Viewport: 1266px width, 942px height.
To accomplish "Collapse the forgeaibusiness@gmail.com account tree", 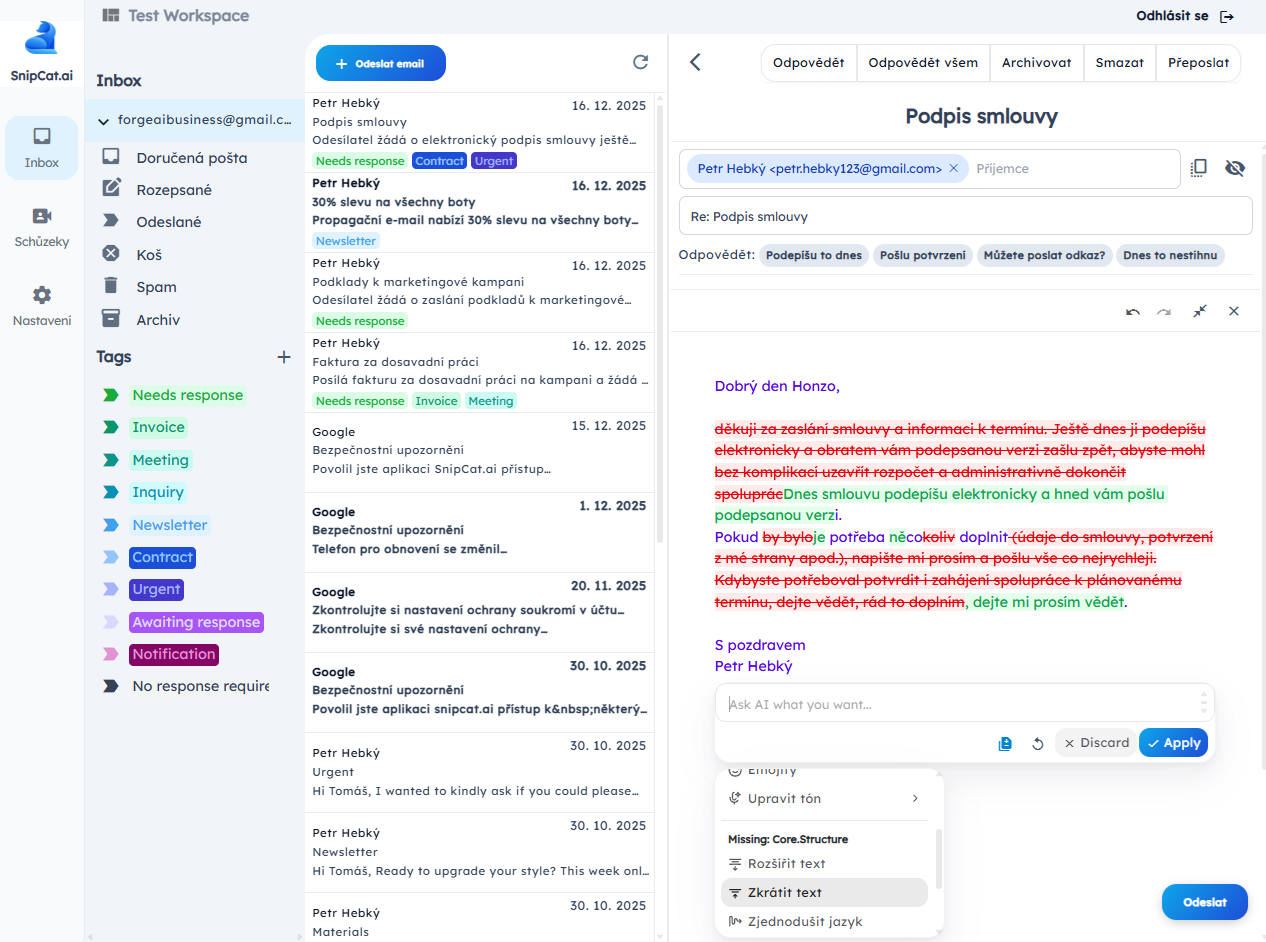I will [x=103, y=121].
